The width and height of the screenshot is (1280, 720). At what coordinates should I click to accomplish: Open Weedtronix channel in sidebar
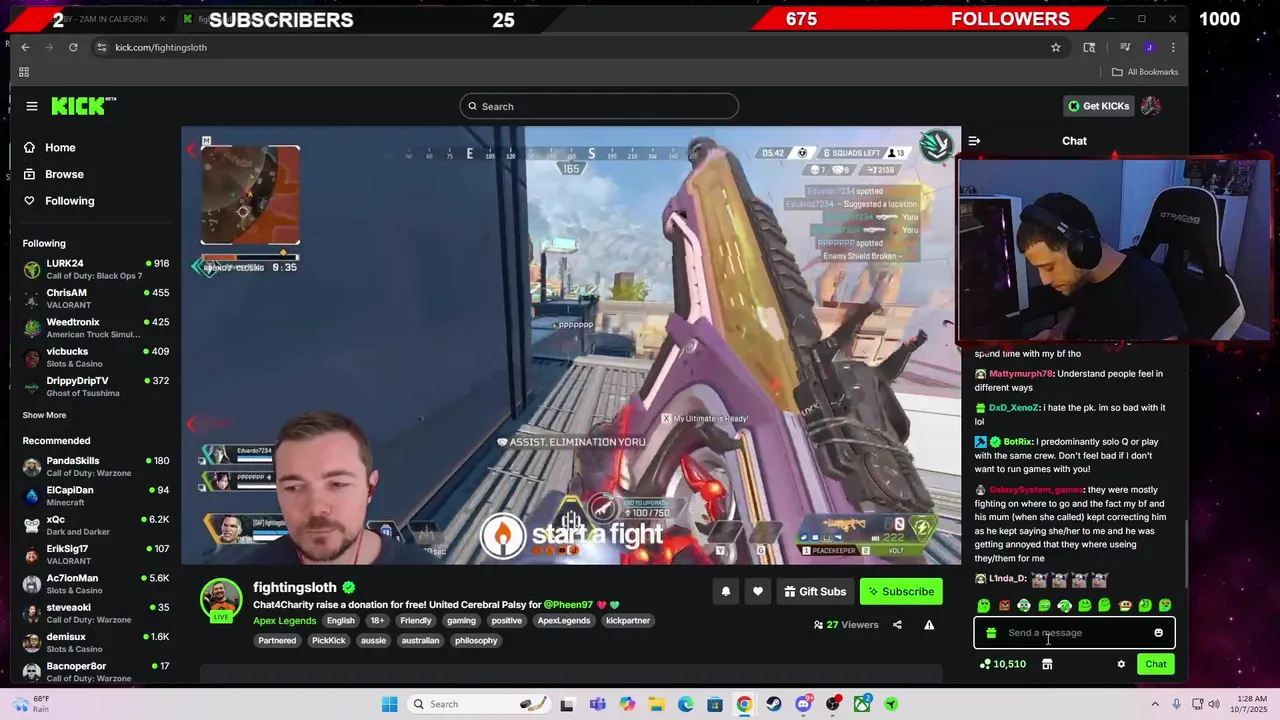(96, 328)
